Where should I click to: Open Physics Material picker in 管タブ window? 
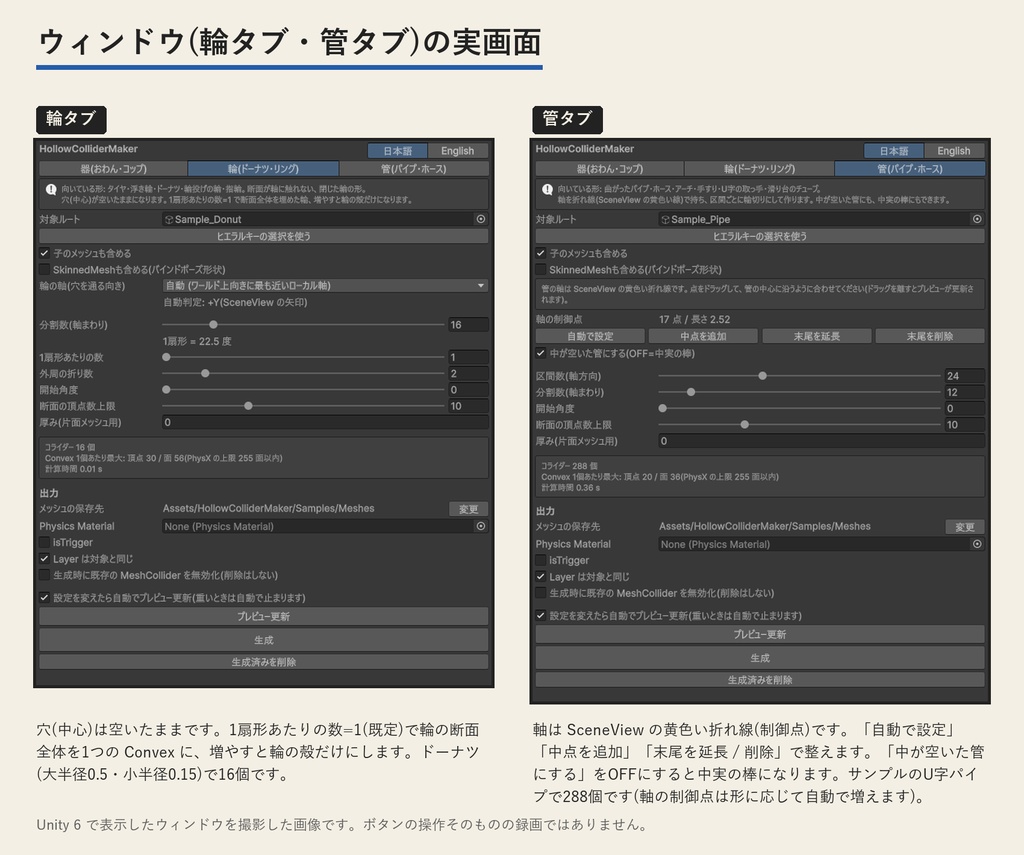point(977,544)
